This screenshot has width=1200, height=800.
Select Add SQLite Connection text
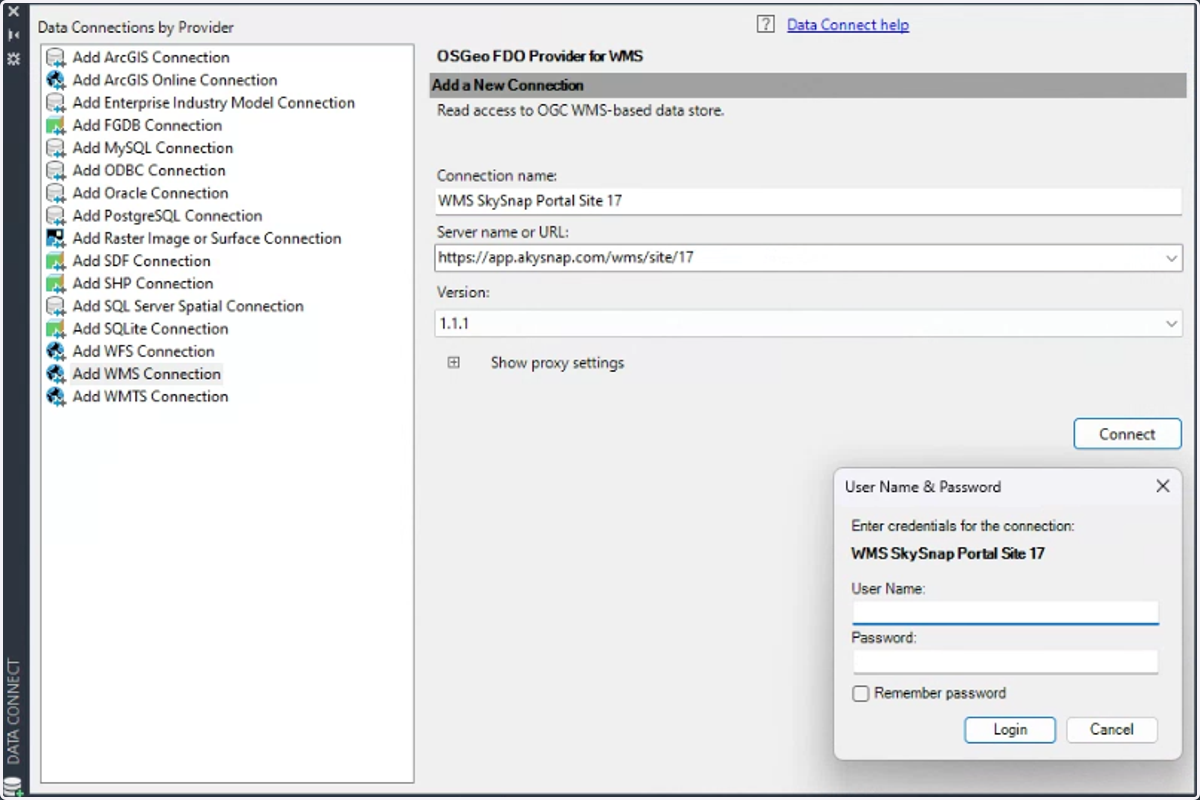pyautogui.click(x=150, y=329)
